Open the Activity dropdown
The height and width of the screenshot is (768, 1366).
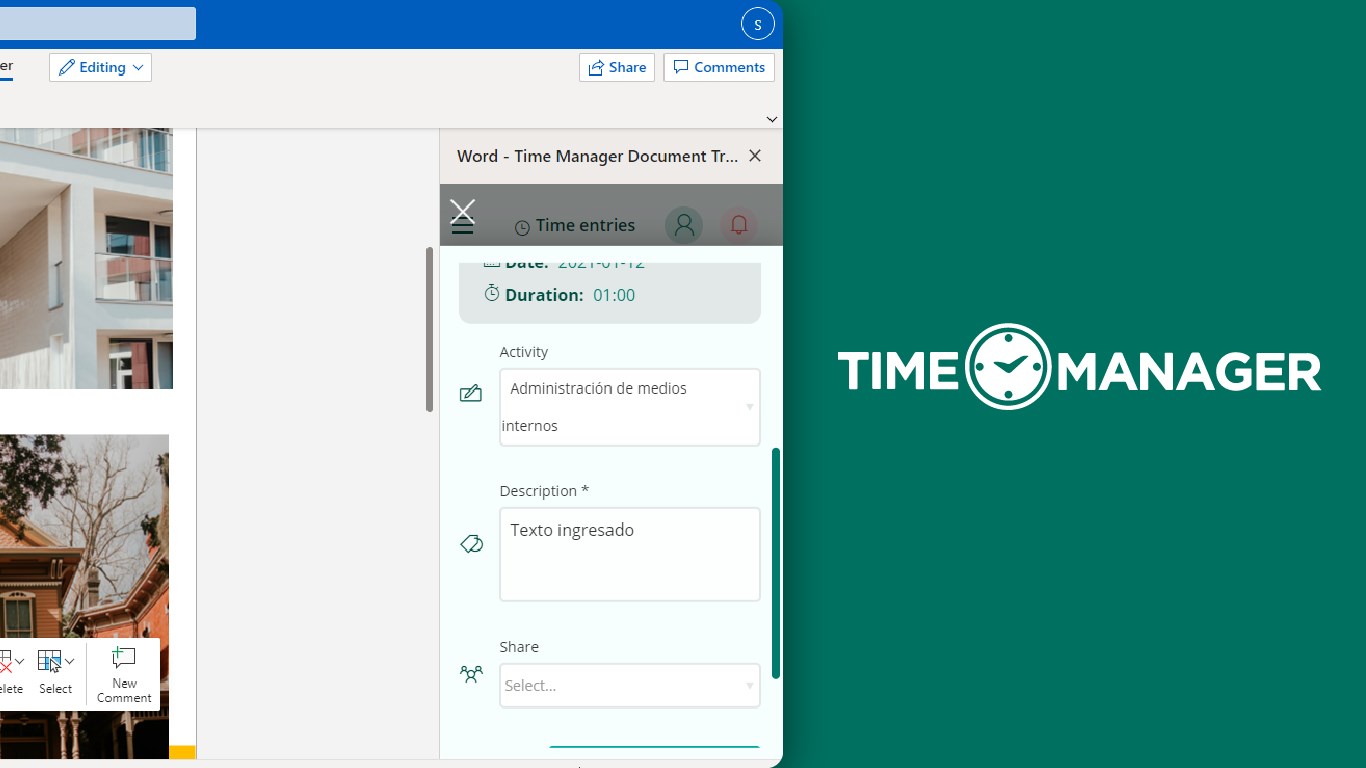click(630, 407)
